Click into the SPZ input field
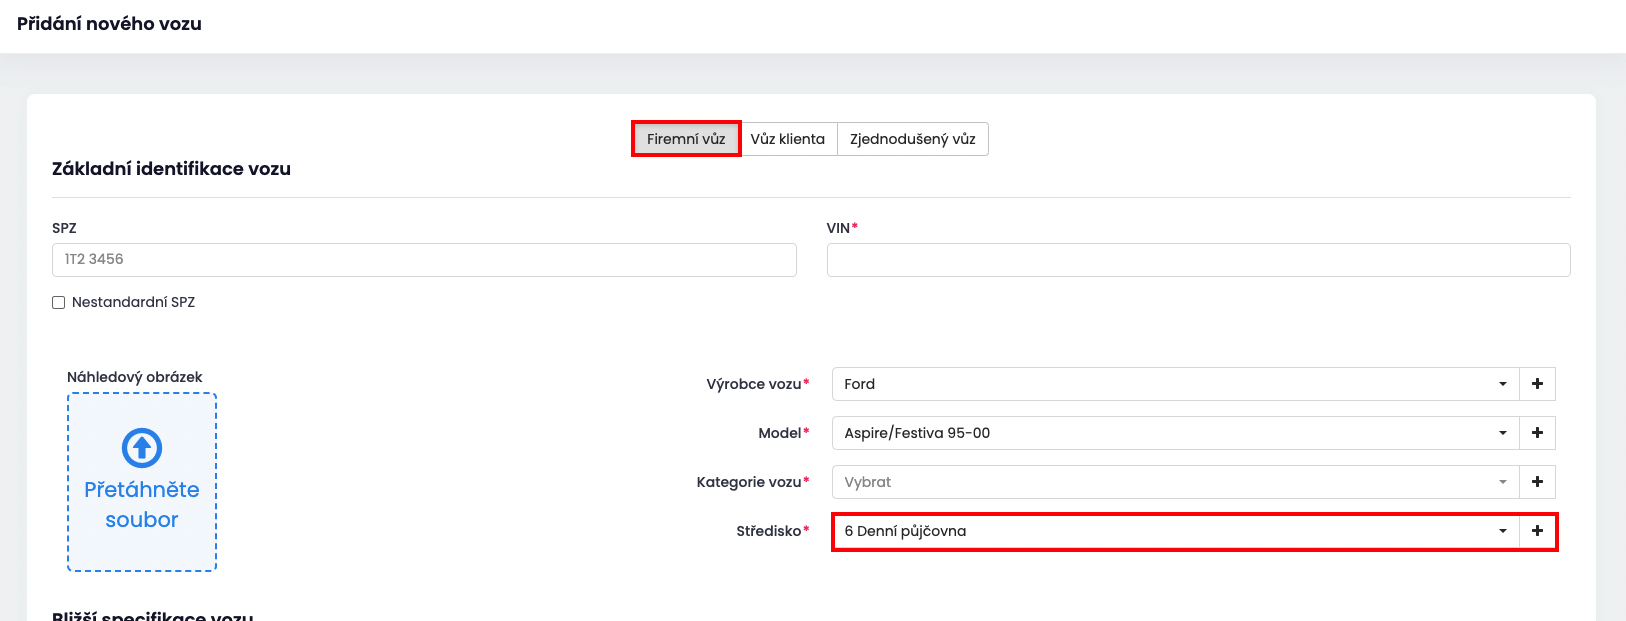This screenshot has height=621, width=1626. [424, 259]
